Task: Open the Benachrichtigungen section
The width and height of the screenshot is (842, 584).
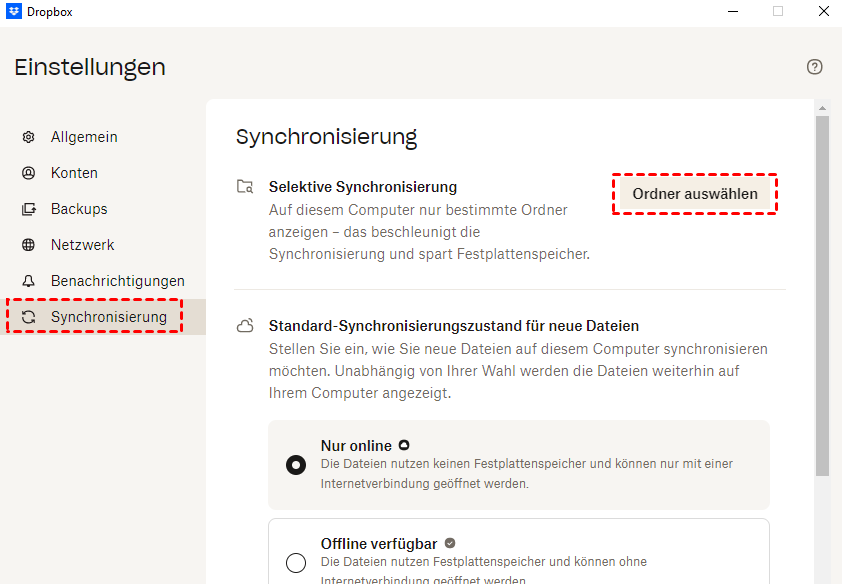Action: click(x=103, y=281)
